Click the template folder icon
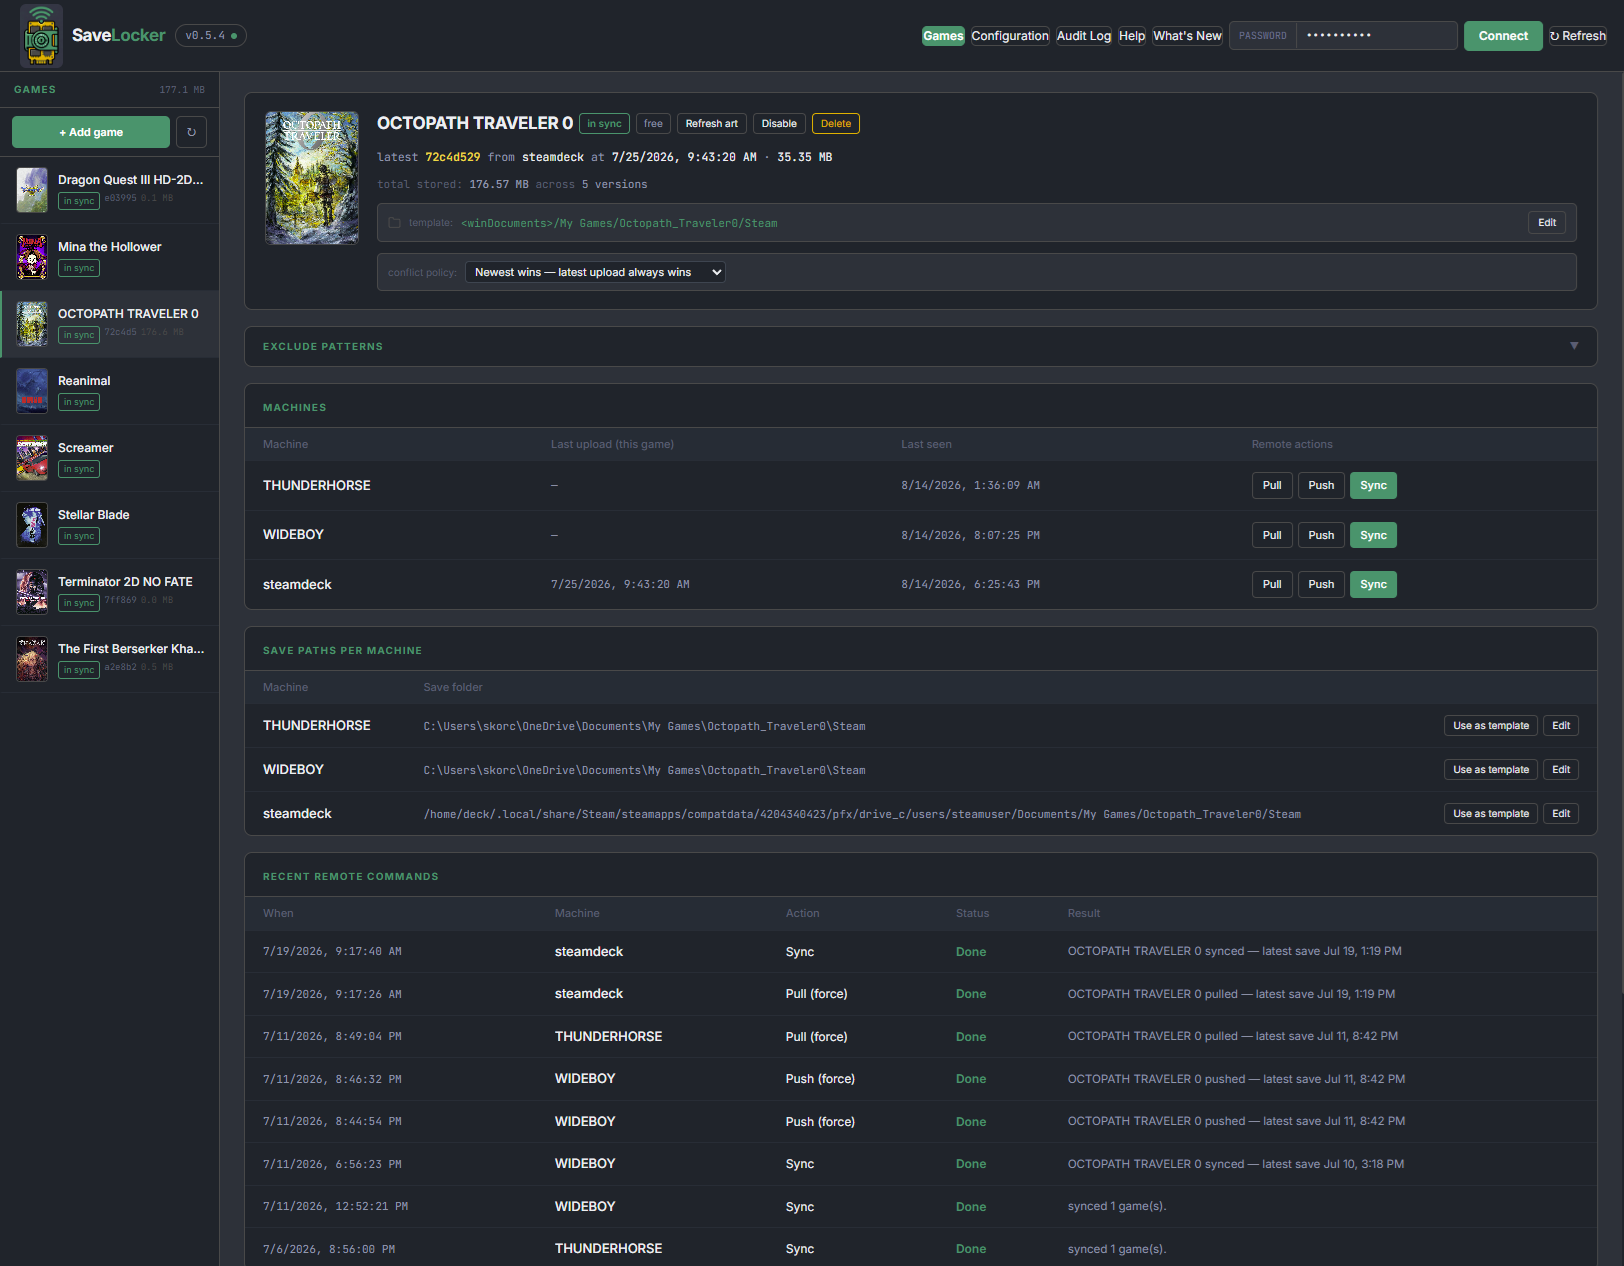This screenshot has width=1624, height=1266. point(394,223)
